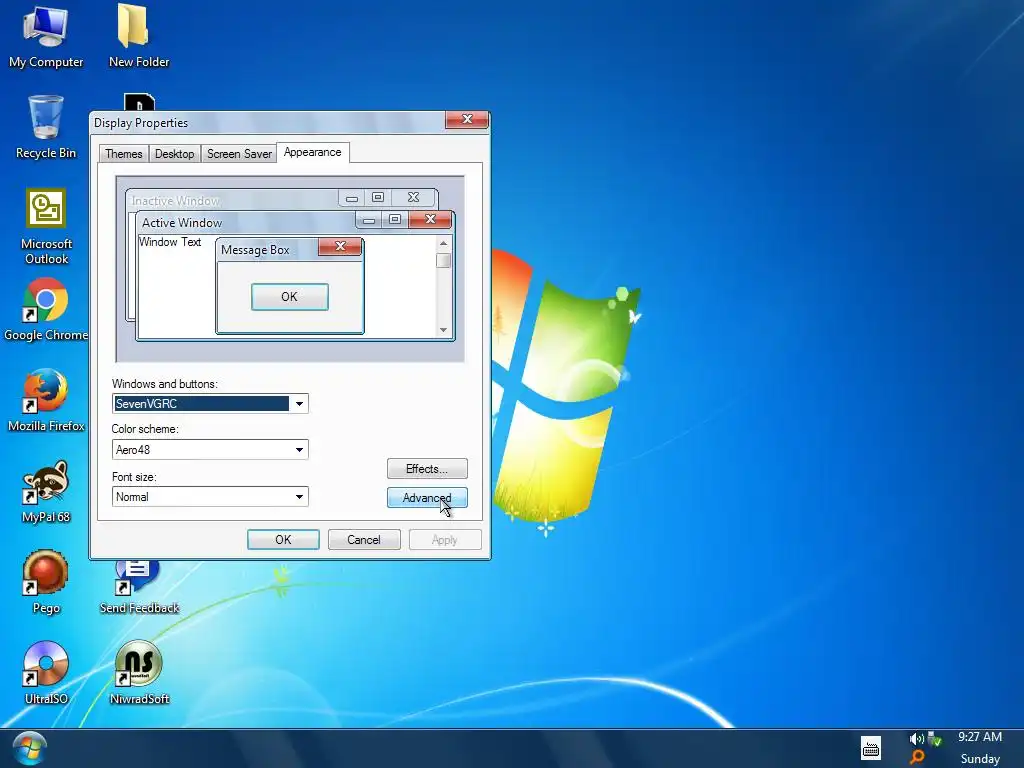This screenshot has width=1024, height=768.
Task: Select the MyPal 68 raccoon icon
Action: [x=46, y=491]
